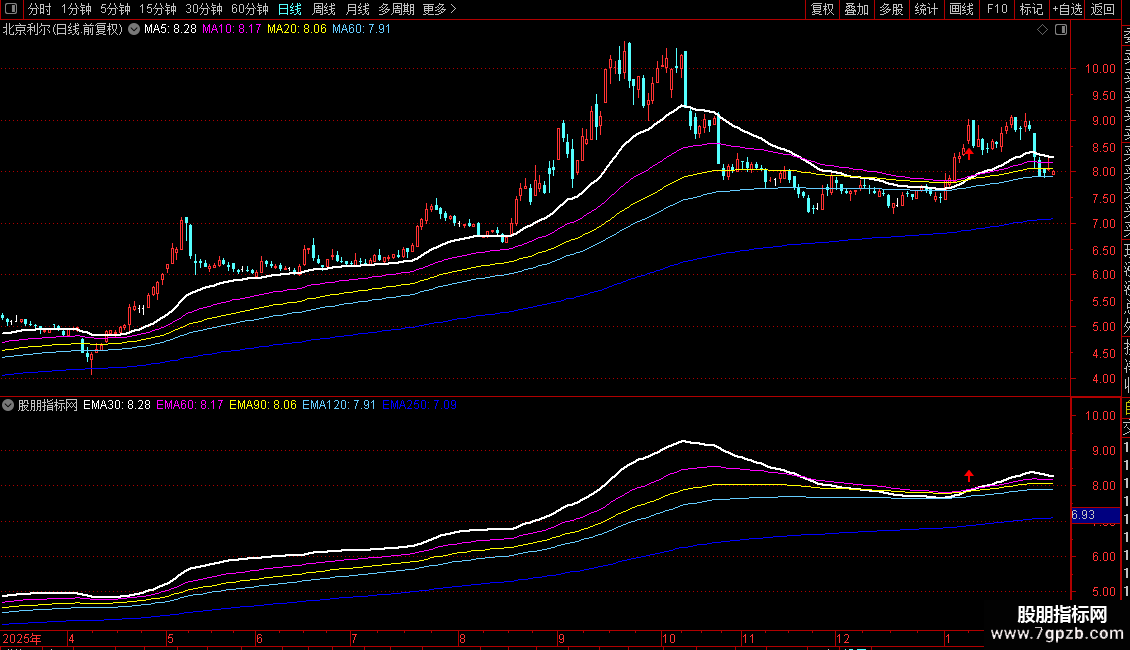Viewport: 1130px width, 650px height.
Task: Add stock via +自选 button
Action: point(1067,9)
